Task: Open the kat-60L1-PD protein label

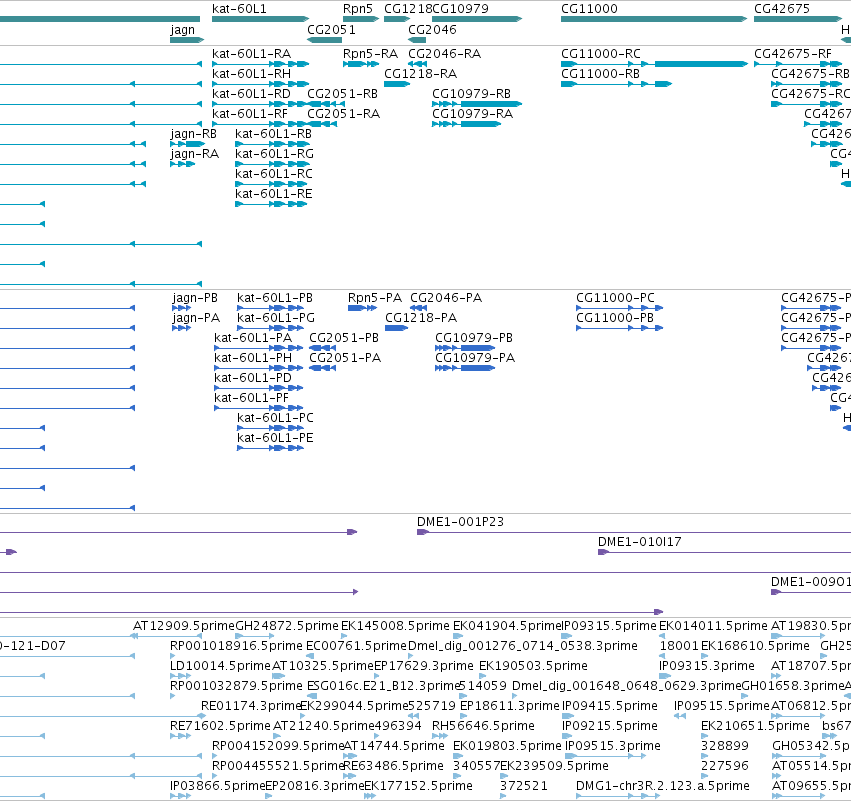Action: pos(253,378)
